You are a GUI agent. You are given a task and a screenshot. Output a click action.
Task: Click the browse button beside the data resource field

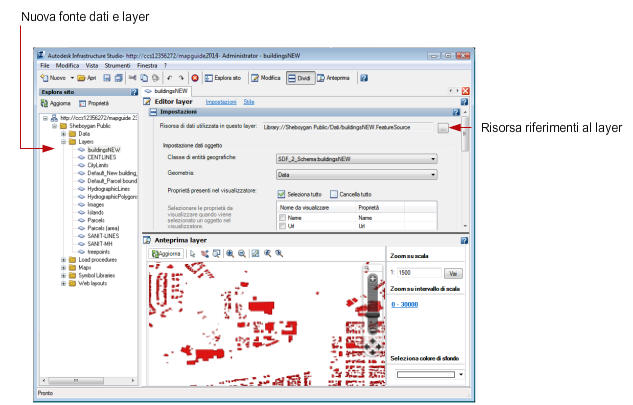443,128
